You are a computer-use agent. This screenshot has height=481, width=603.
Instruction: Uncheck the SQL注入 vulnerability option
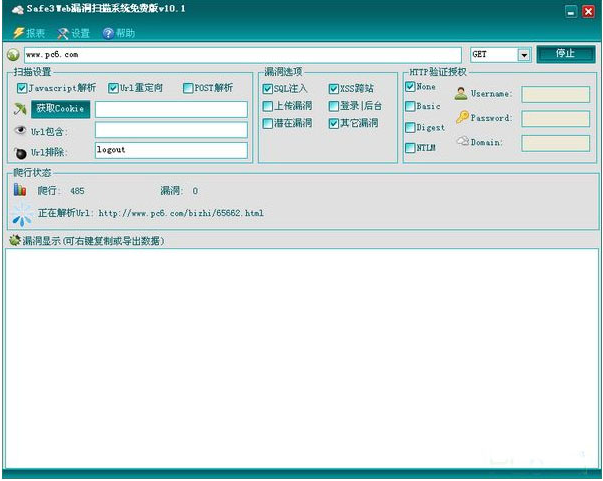(x=268, y=89)
